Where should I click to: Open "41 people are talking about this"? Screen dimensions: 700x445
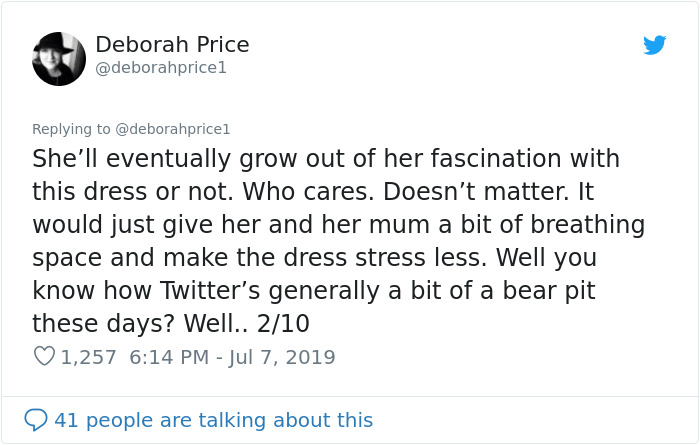(213, 420)
